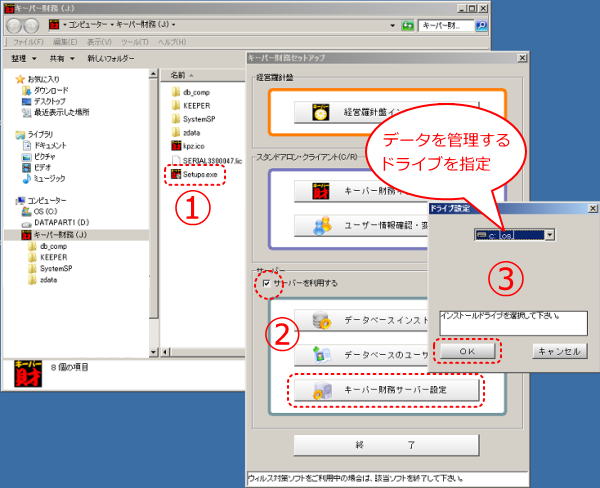This screenshot has width=600, height=488.
Task: Click コンピューター segment in address bar
Action: click(x=88, y=25)
